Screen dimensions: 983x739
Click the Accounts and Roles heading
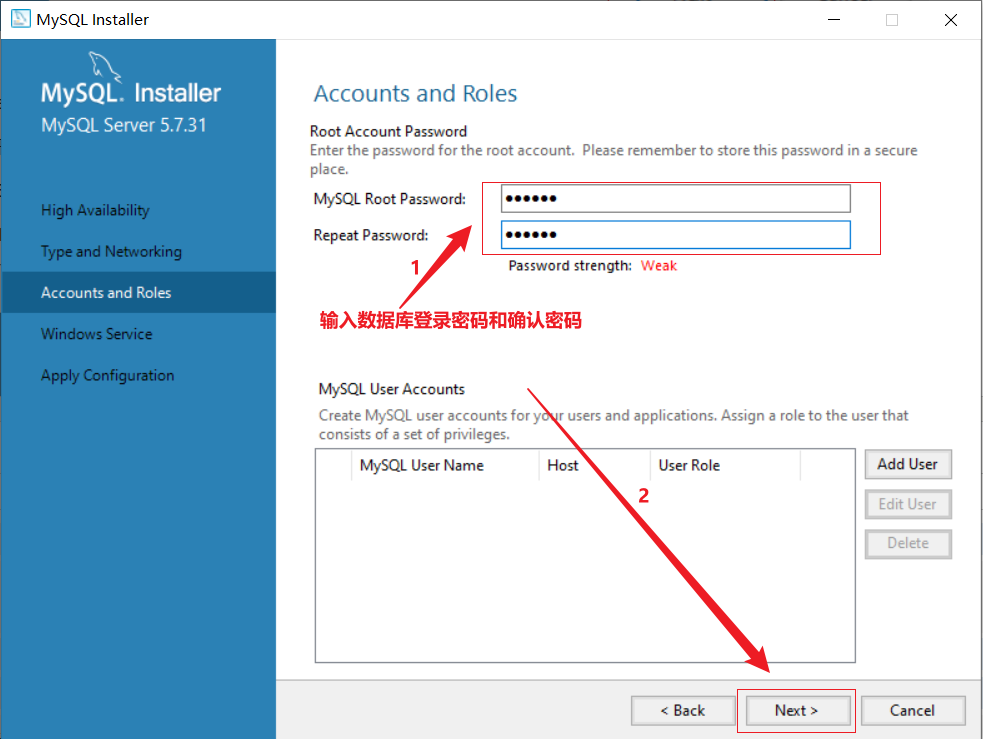click(x=416, y=93)
